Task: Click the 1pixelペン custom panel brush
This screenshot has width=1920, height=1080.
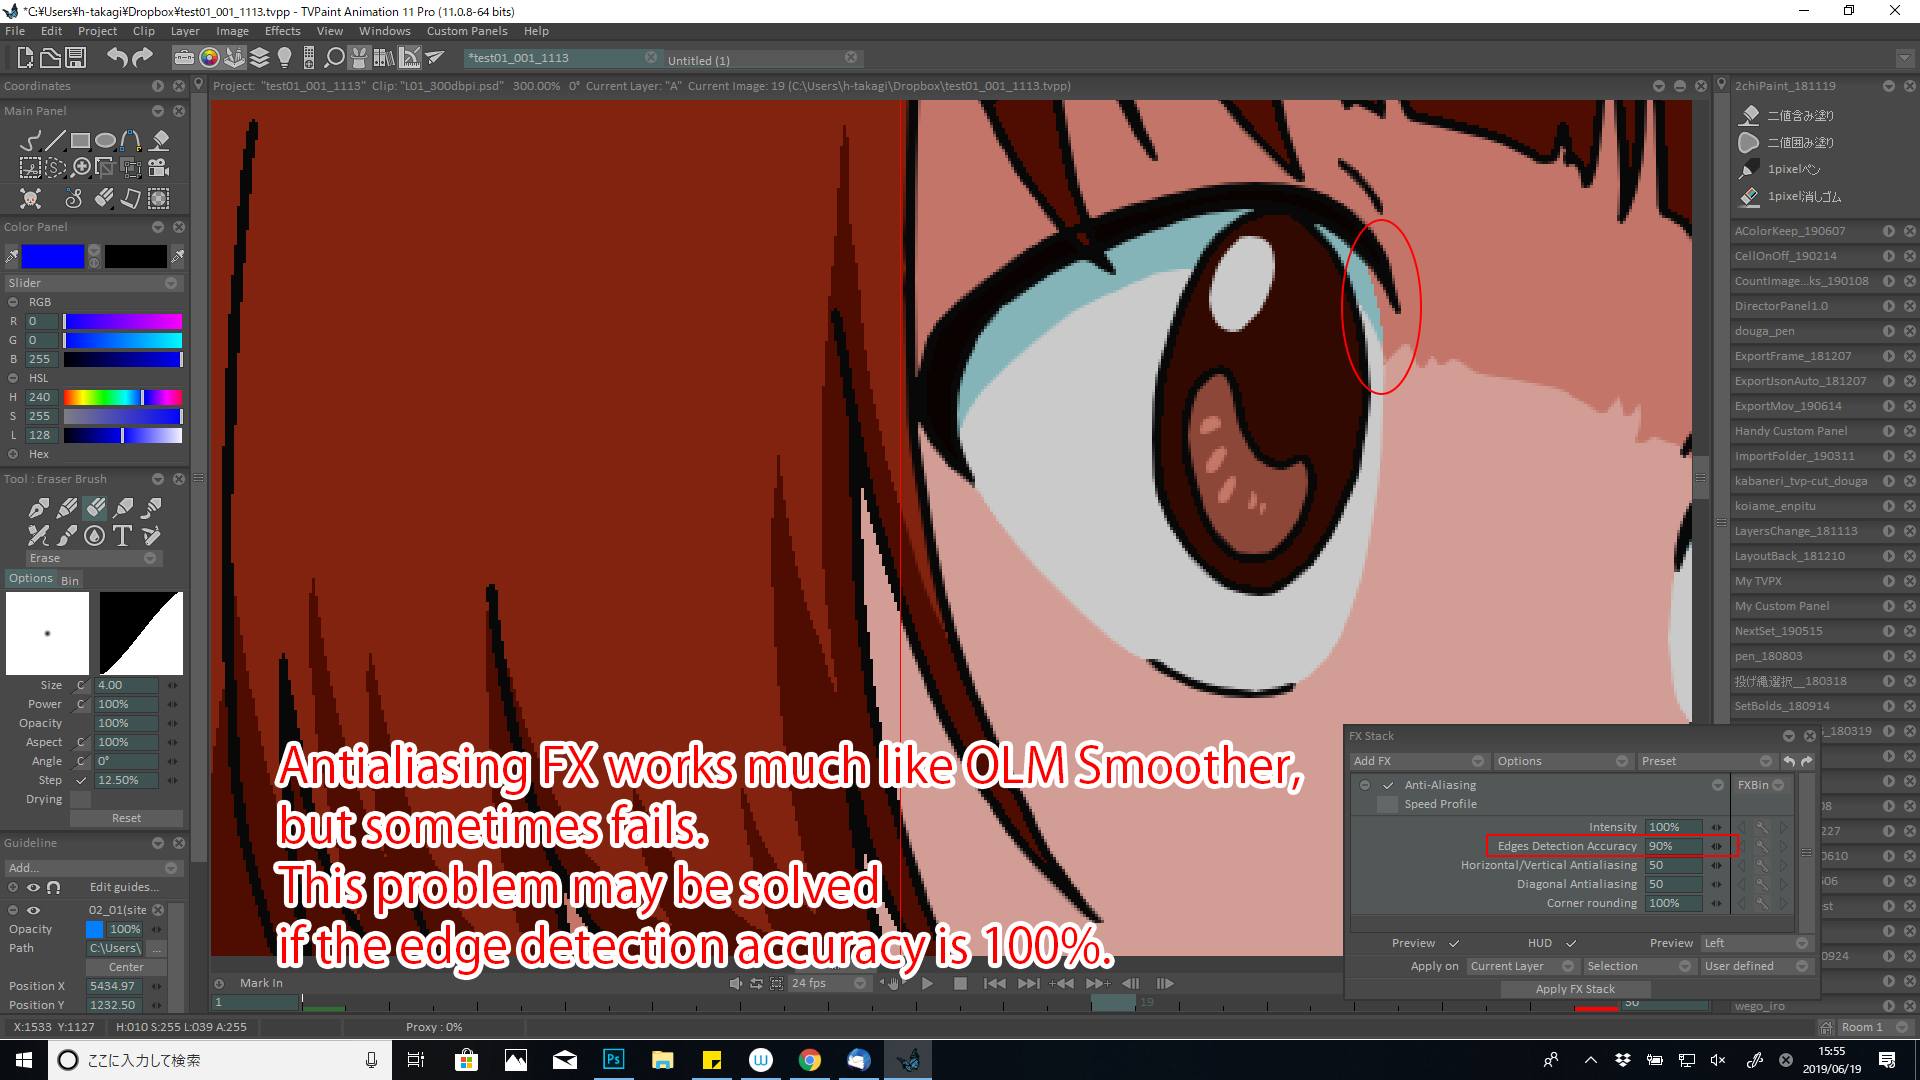Action: point(1794,169)
